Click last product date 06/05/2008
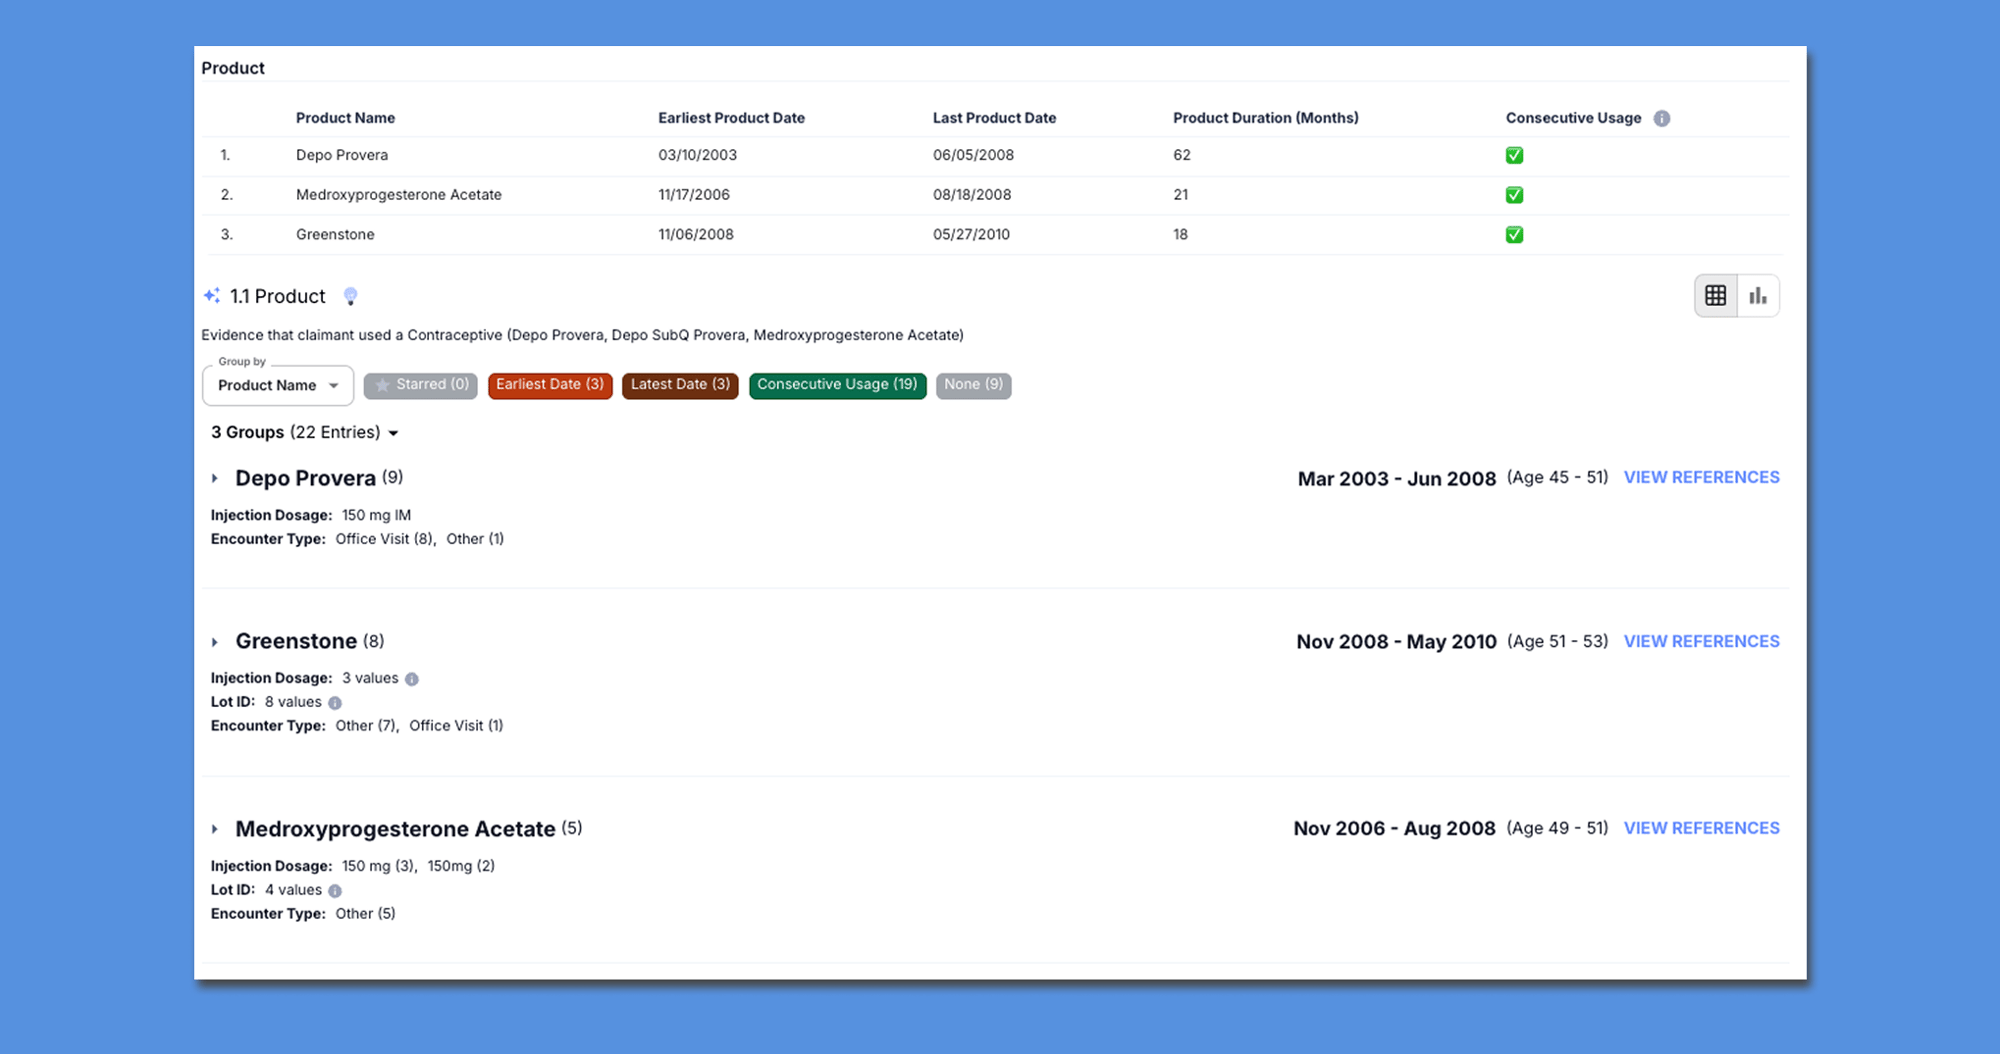This screenshot has width=2000, height=1054. point(973,155)
